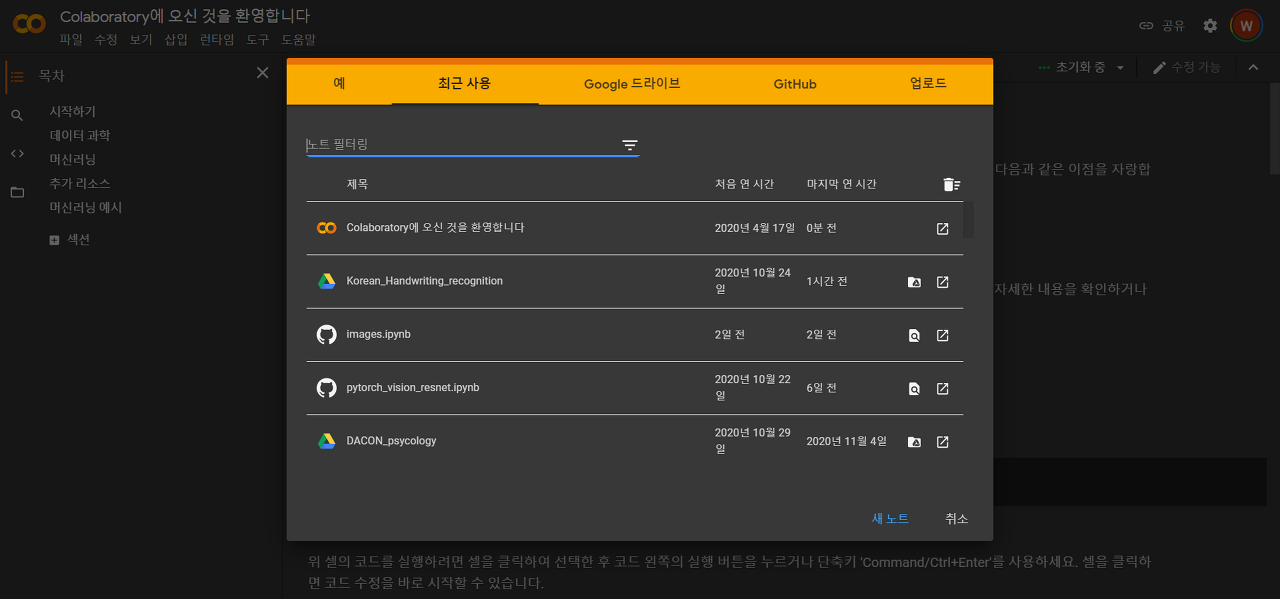
Task: Sort by 처음 연 시간 column header
Action: click(x=744, y=184)
